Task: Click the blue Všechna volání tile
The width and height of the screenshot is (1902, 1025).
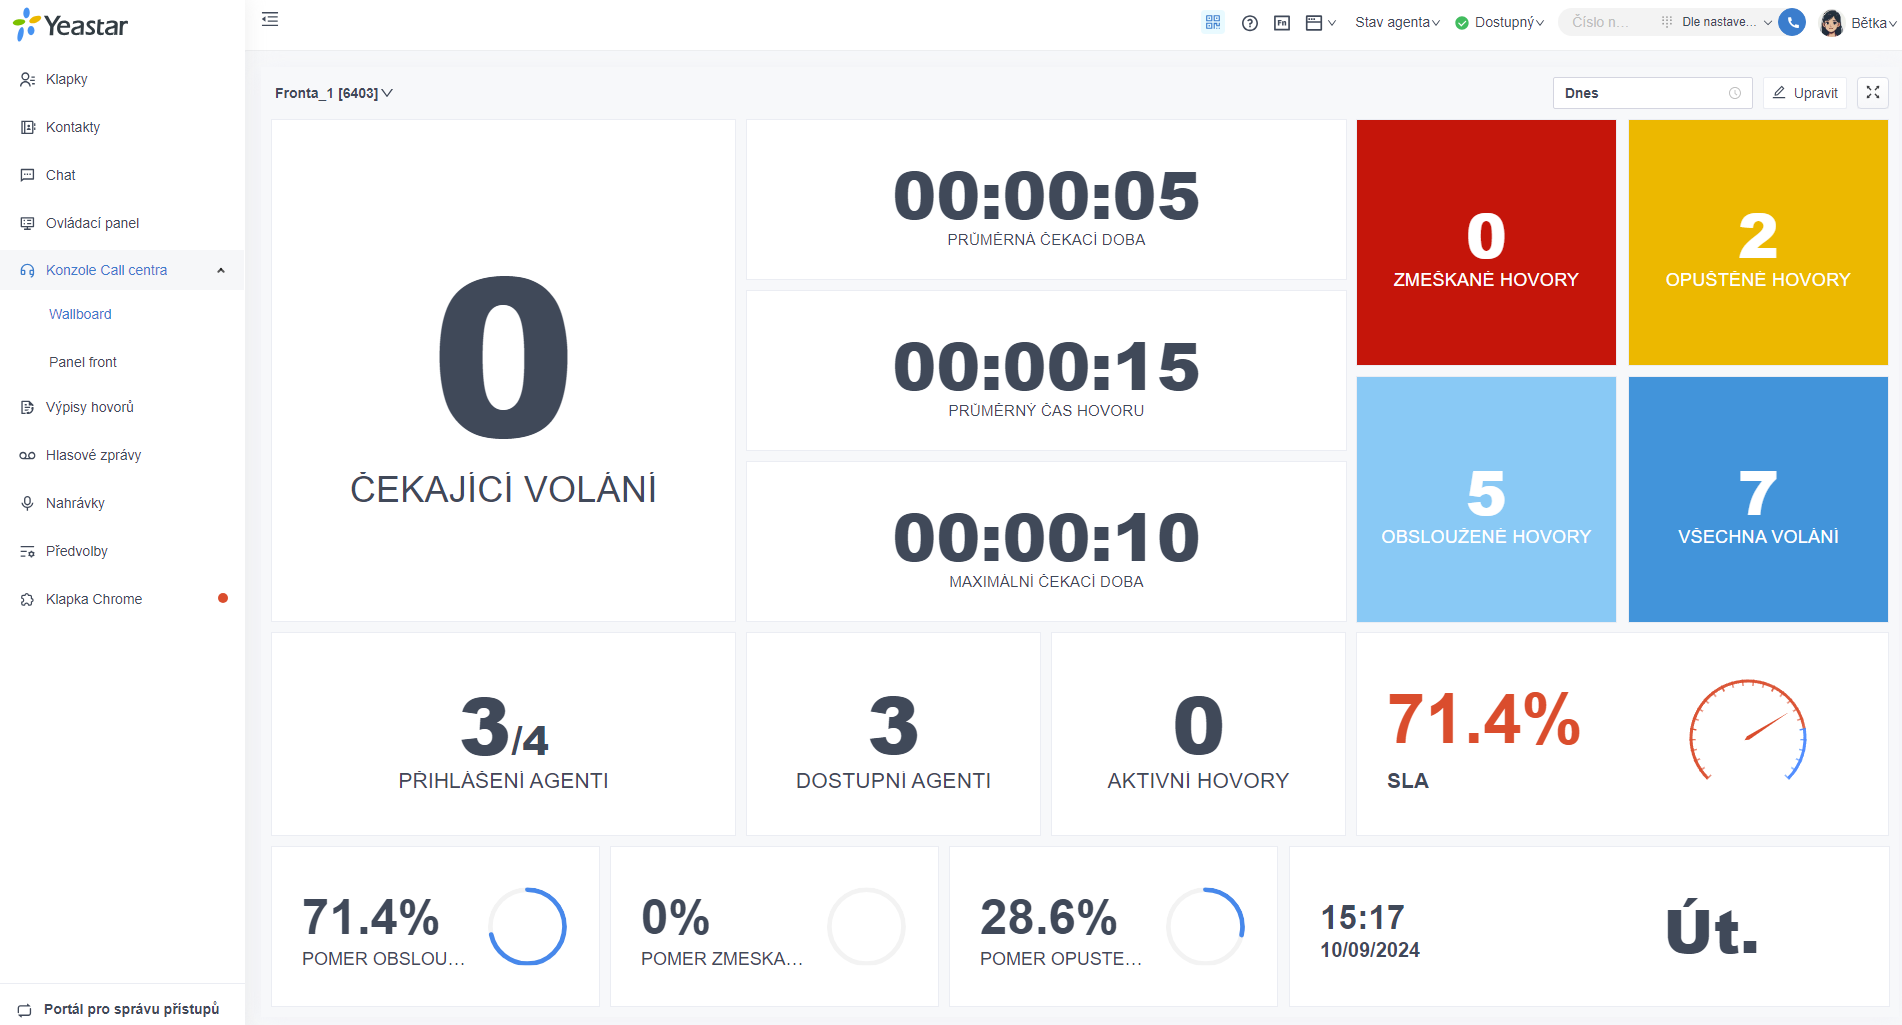Action: [x=1758, y=499]
